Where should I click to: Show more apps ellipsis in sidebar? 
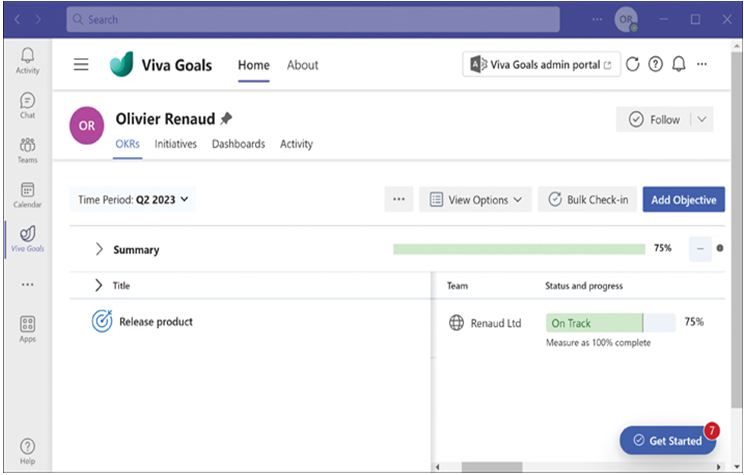[x=28, y=285]
